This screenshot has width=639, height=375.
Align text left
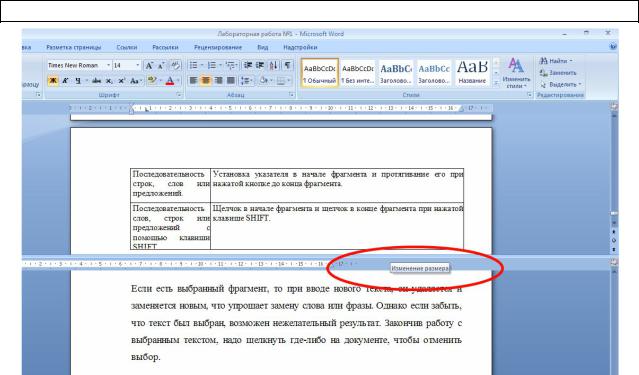[x=194, y=81]
